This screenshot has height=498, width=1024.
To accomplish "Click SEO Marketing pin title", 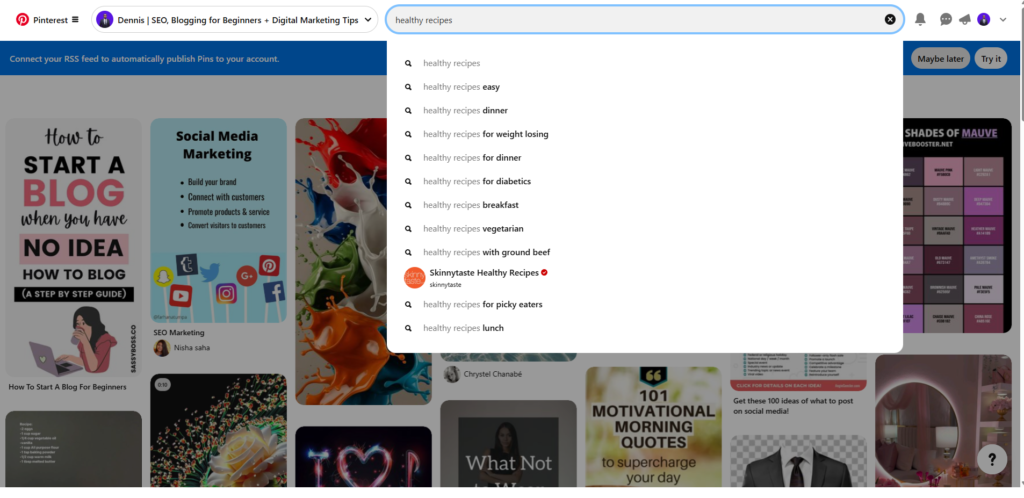I will point(179,332).
